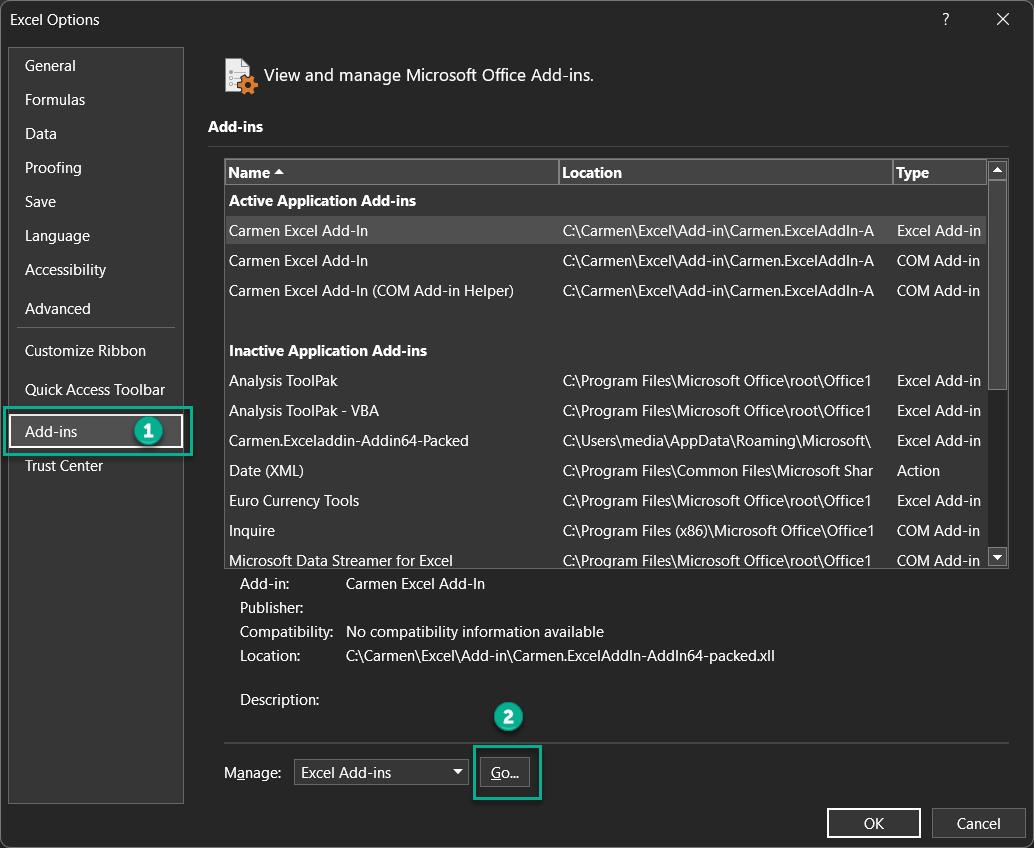Open the Manage dropdown list

[x=381, y=772]
